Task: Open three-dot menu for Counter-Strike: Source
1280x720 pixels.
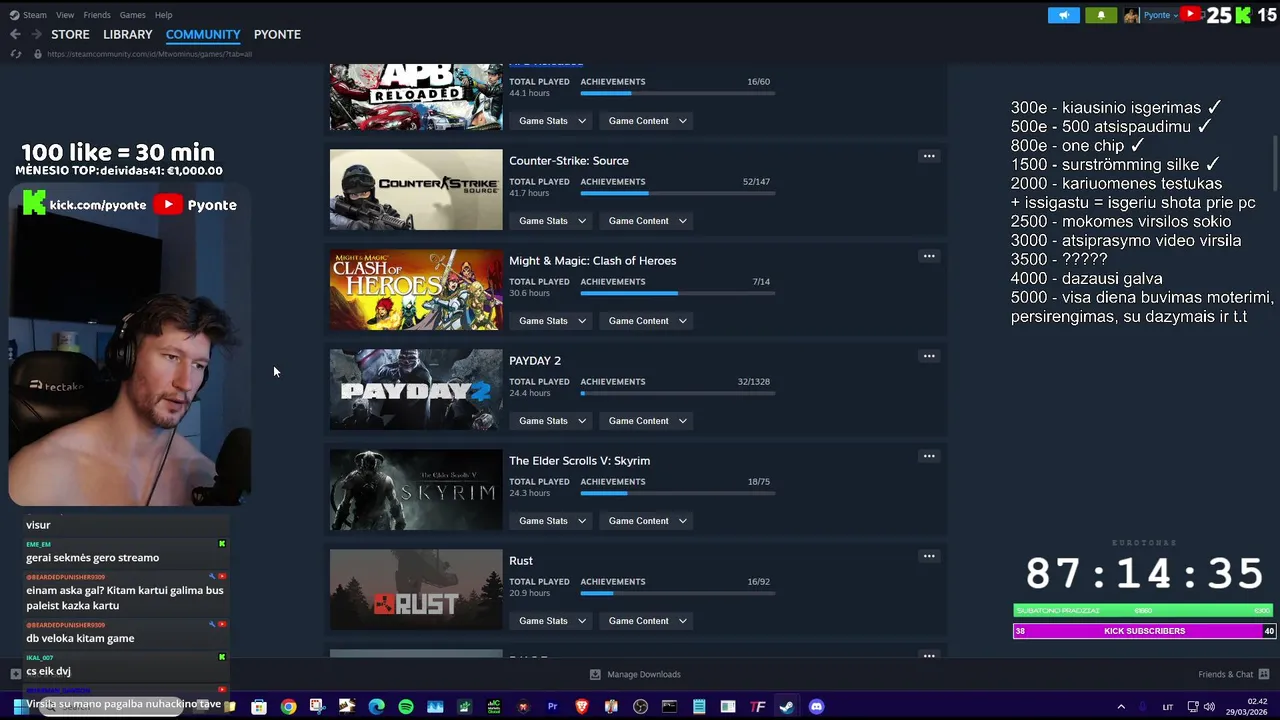Action: coord(929,156)
